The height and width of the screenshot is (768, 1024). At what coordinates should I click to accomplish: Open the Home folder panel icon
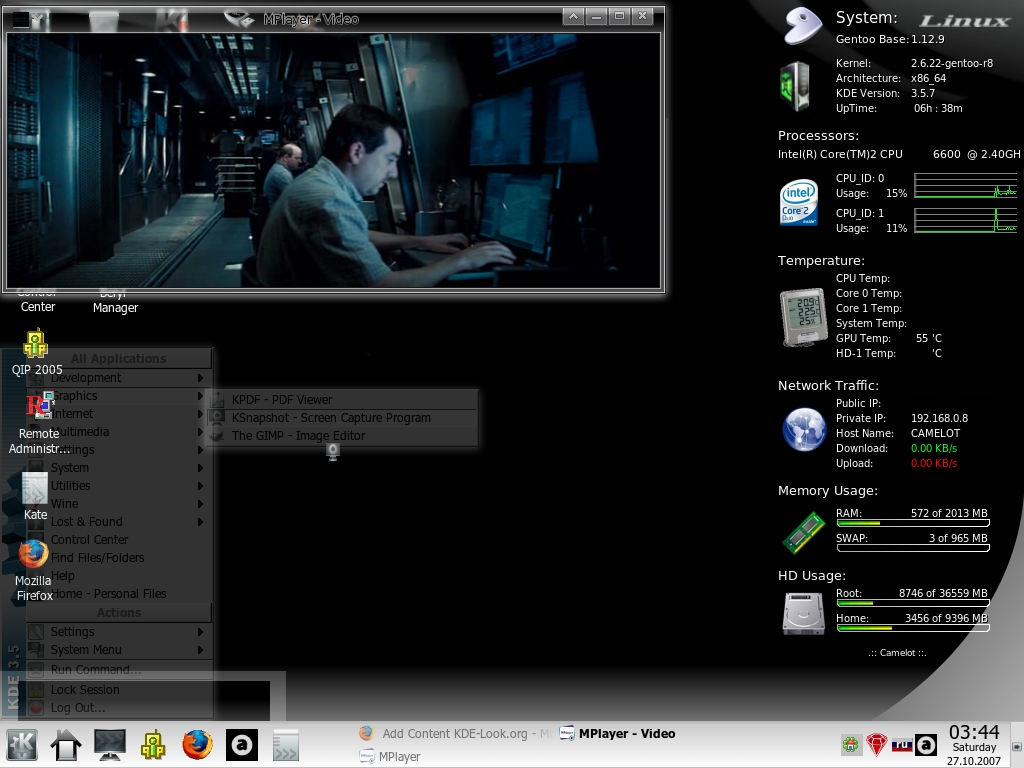pos(65,745)
